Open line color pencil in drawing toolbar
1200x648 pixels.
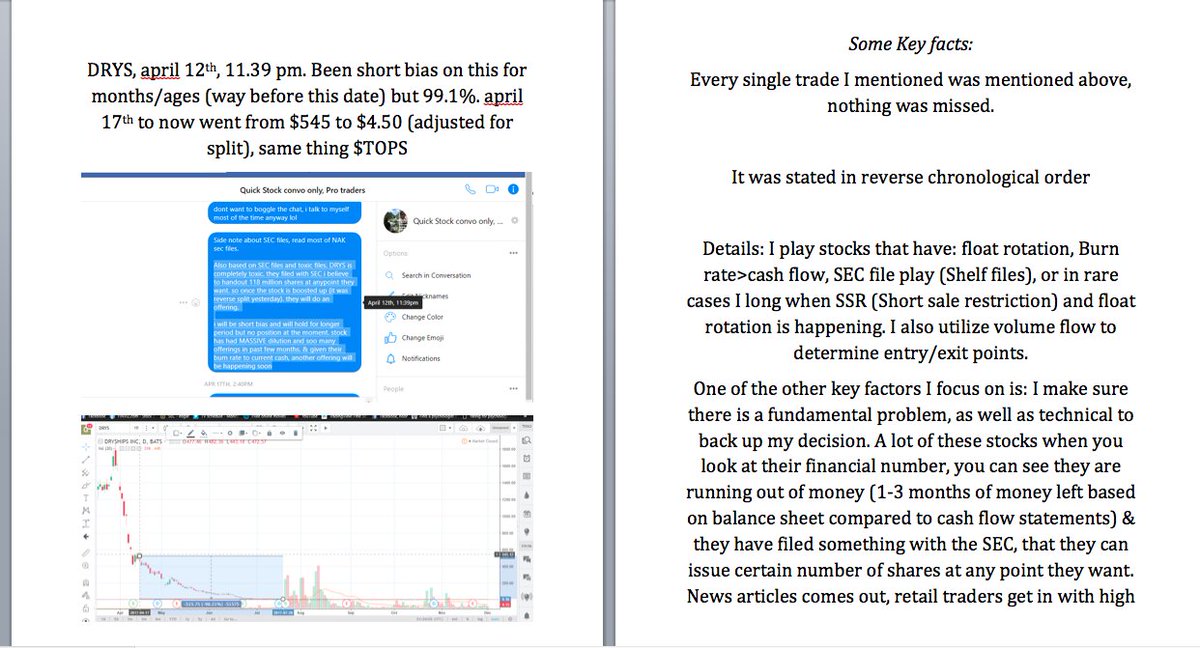190,433
